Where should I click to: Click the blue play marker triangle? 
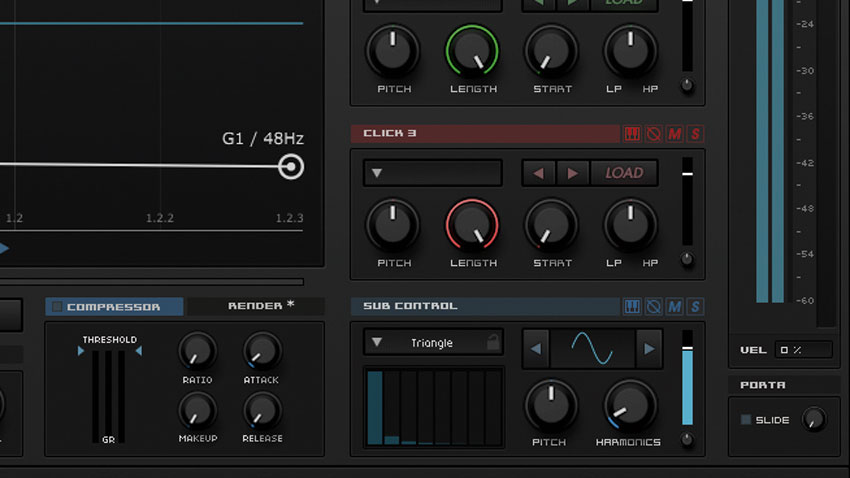click(x=4, y=249)
